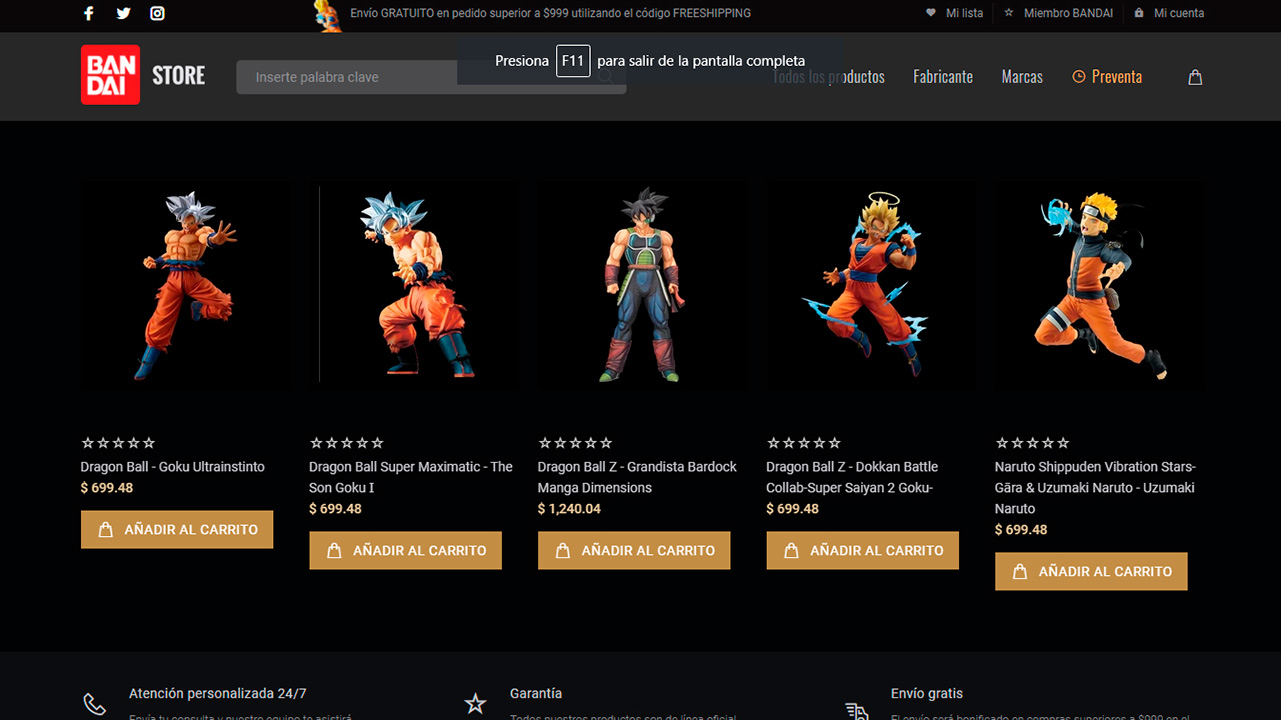1281x720 pixels.
Task: Click the keyword search input field
Action: point(431,77)
